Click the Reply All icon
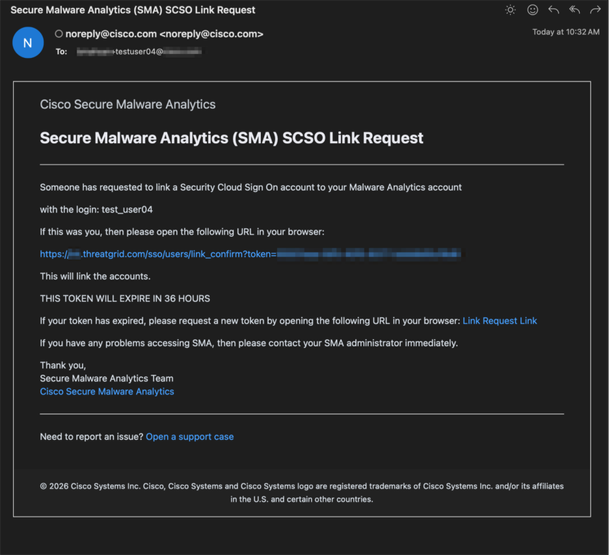609x555 pixels. tap(575, 10)
